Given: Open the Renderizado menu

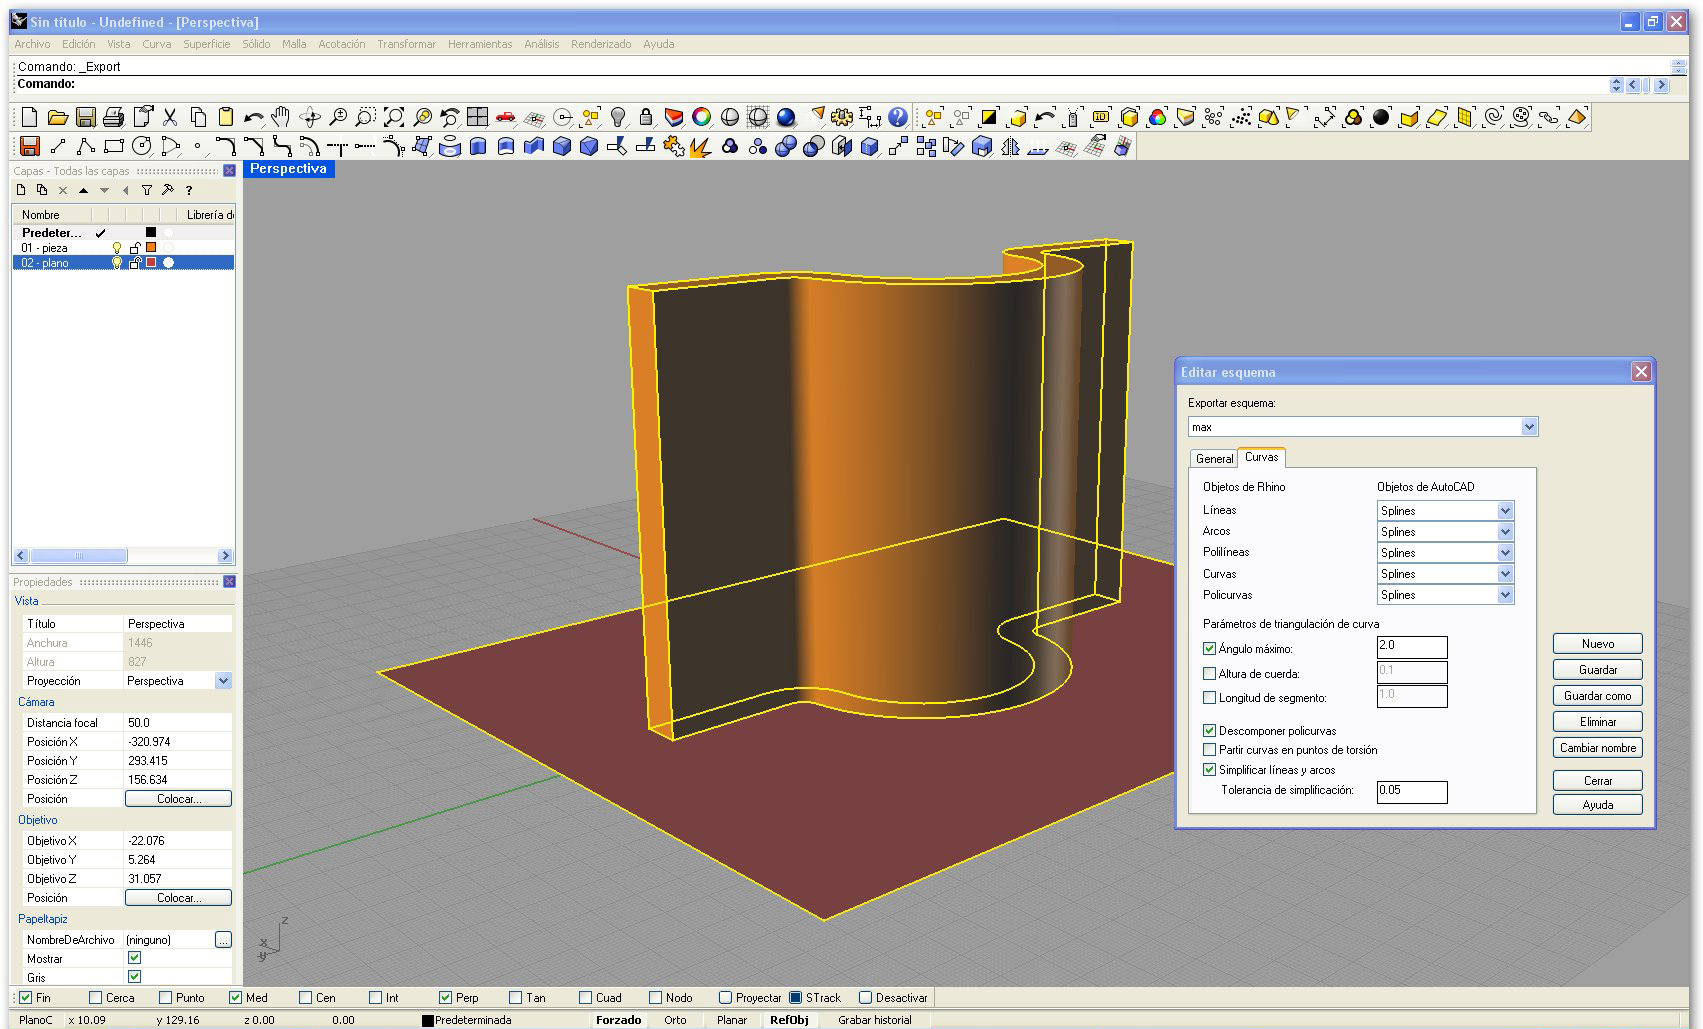Looking at the screenshot, I should [601, 44].
